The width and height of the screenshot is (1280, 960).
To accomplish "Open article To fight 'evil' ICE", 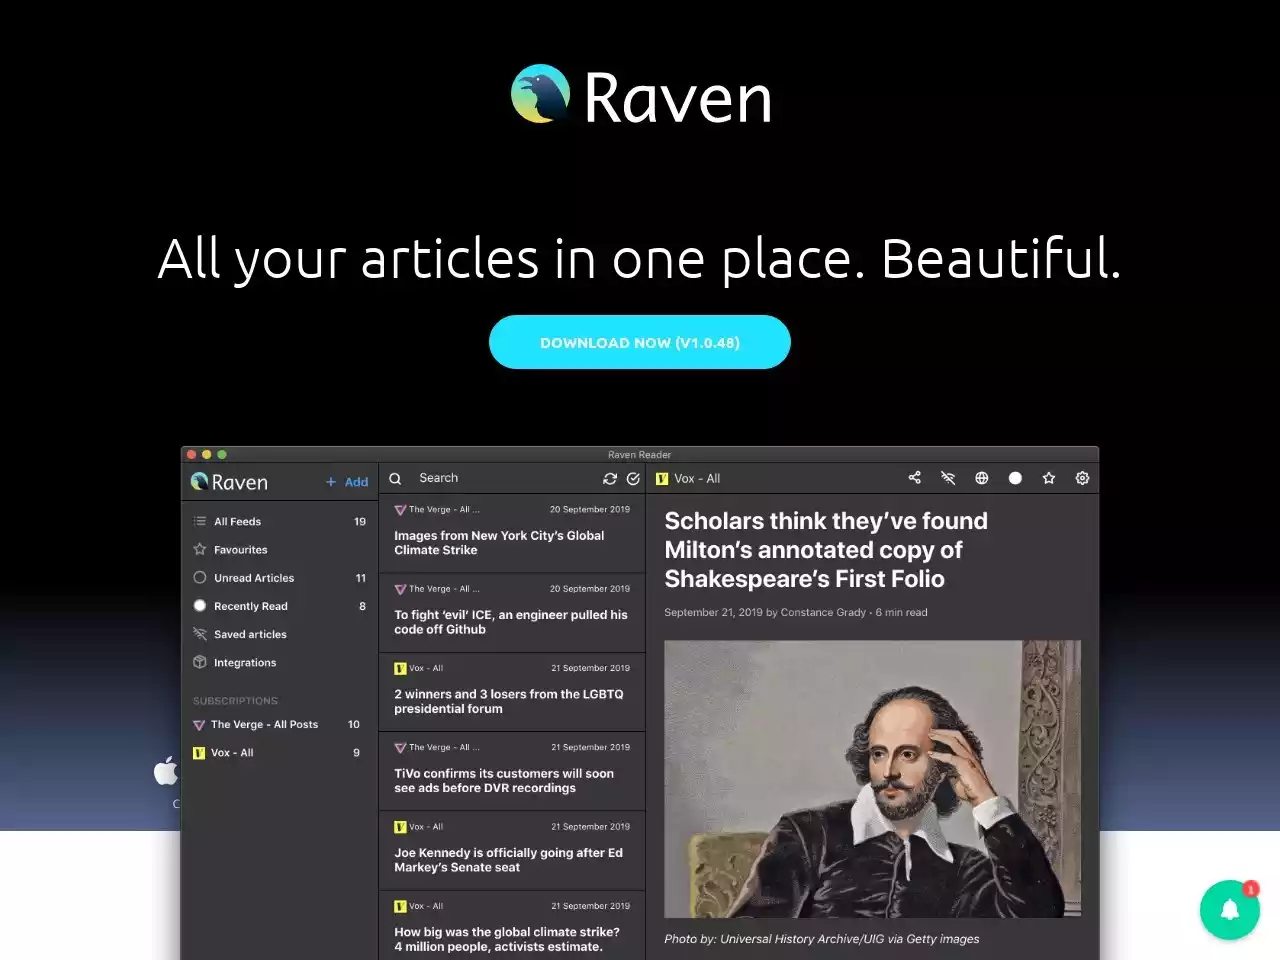I will (512, 613).
